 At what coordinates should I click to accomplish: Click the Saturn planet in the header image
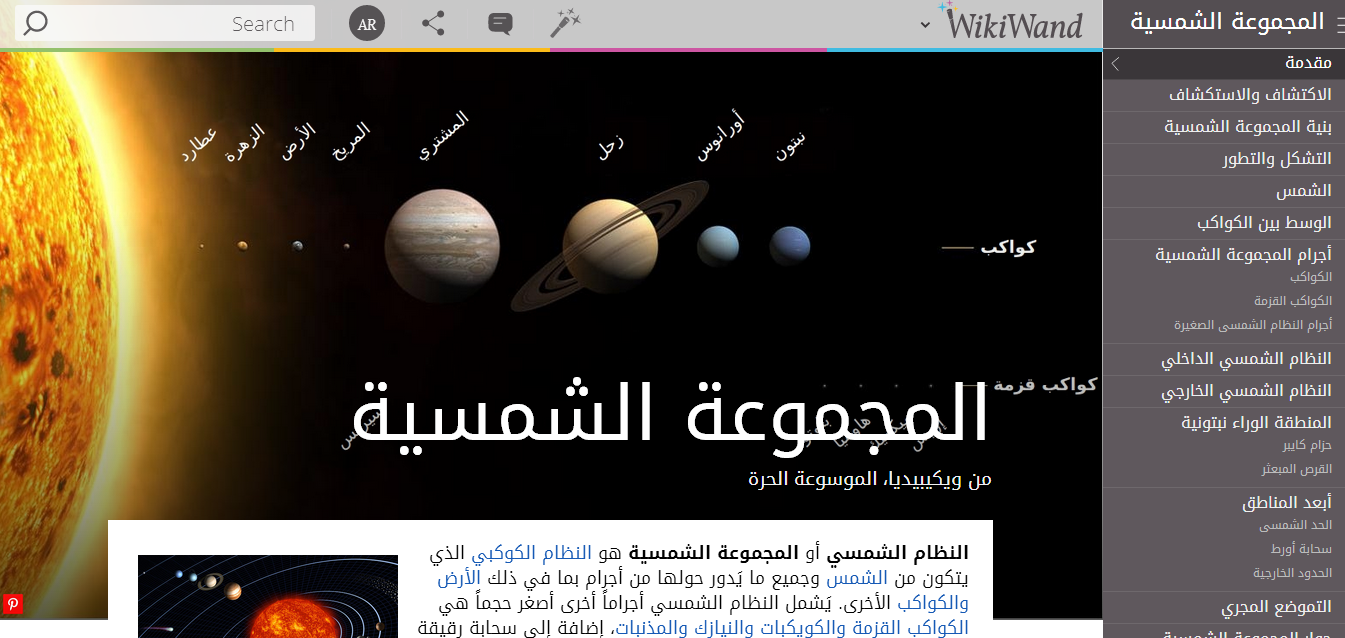tap(610, 247)
